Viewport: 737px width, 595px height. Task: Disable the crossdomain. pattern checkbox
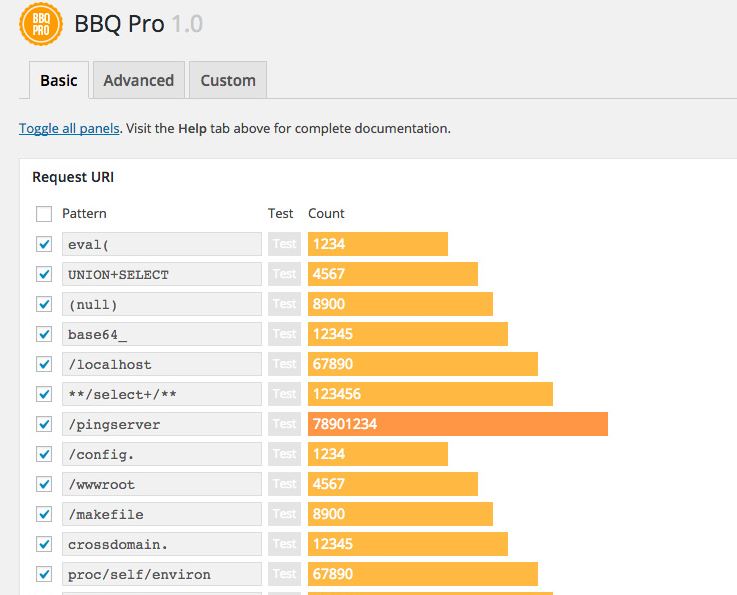[44, 544]
